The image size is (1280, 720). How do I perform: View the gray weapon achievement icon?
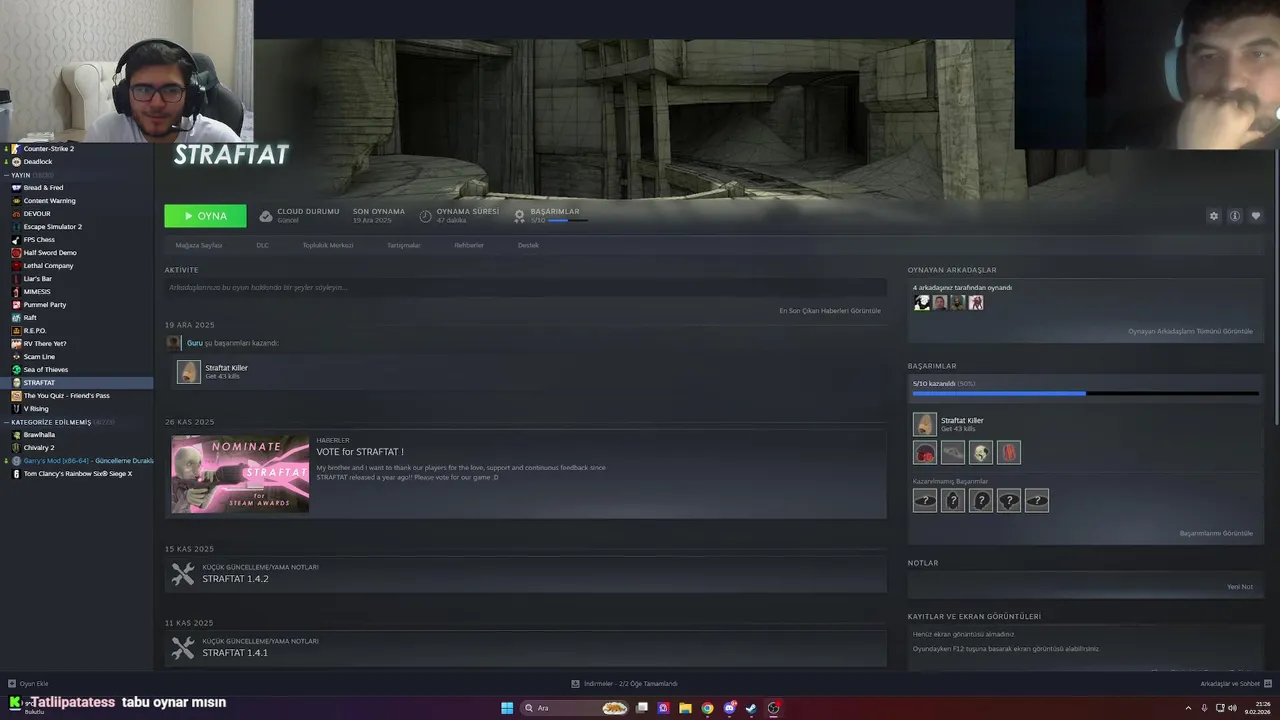[953, 452]
